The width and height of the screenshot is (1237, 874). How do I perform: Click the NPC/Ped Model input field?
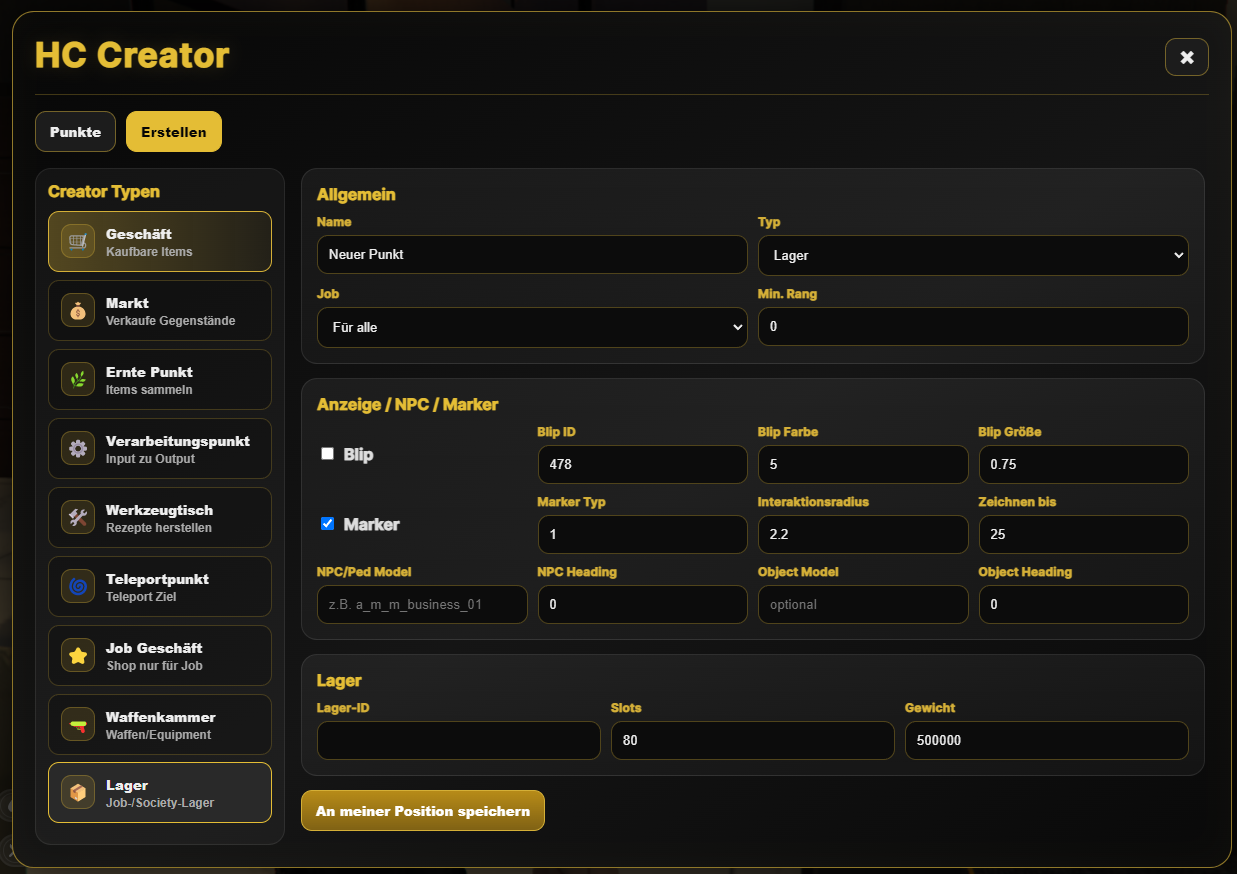[x=422, y=605]
